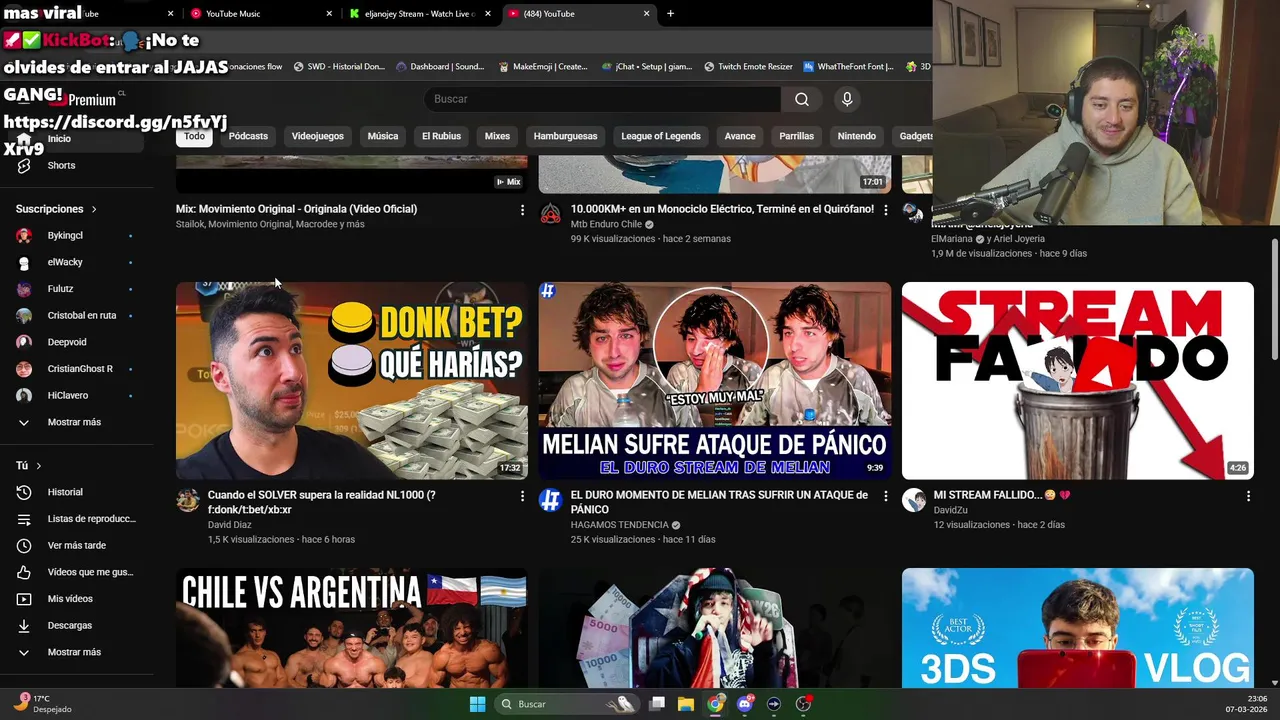
Task: Open more options for Monociclo Eléctrico video
Action: [885, 210]
